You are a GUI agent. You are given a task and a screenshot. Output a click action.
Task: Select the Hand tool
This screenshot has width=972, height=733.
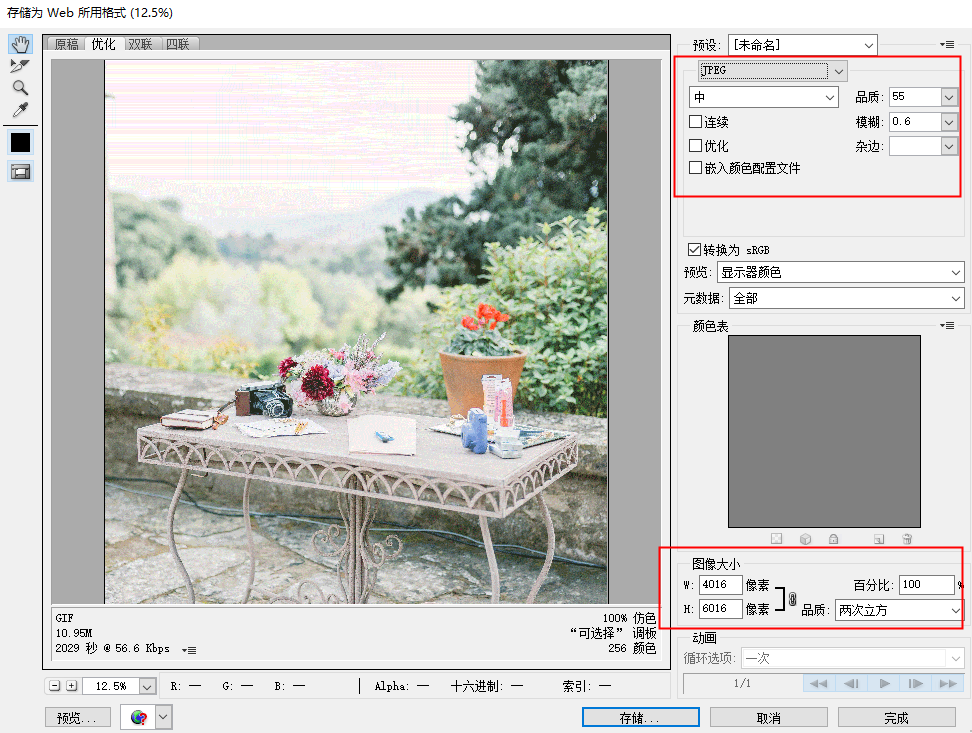coord(20,44)
